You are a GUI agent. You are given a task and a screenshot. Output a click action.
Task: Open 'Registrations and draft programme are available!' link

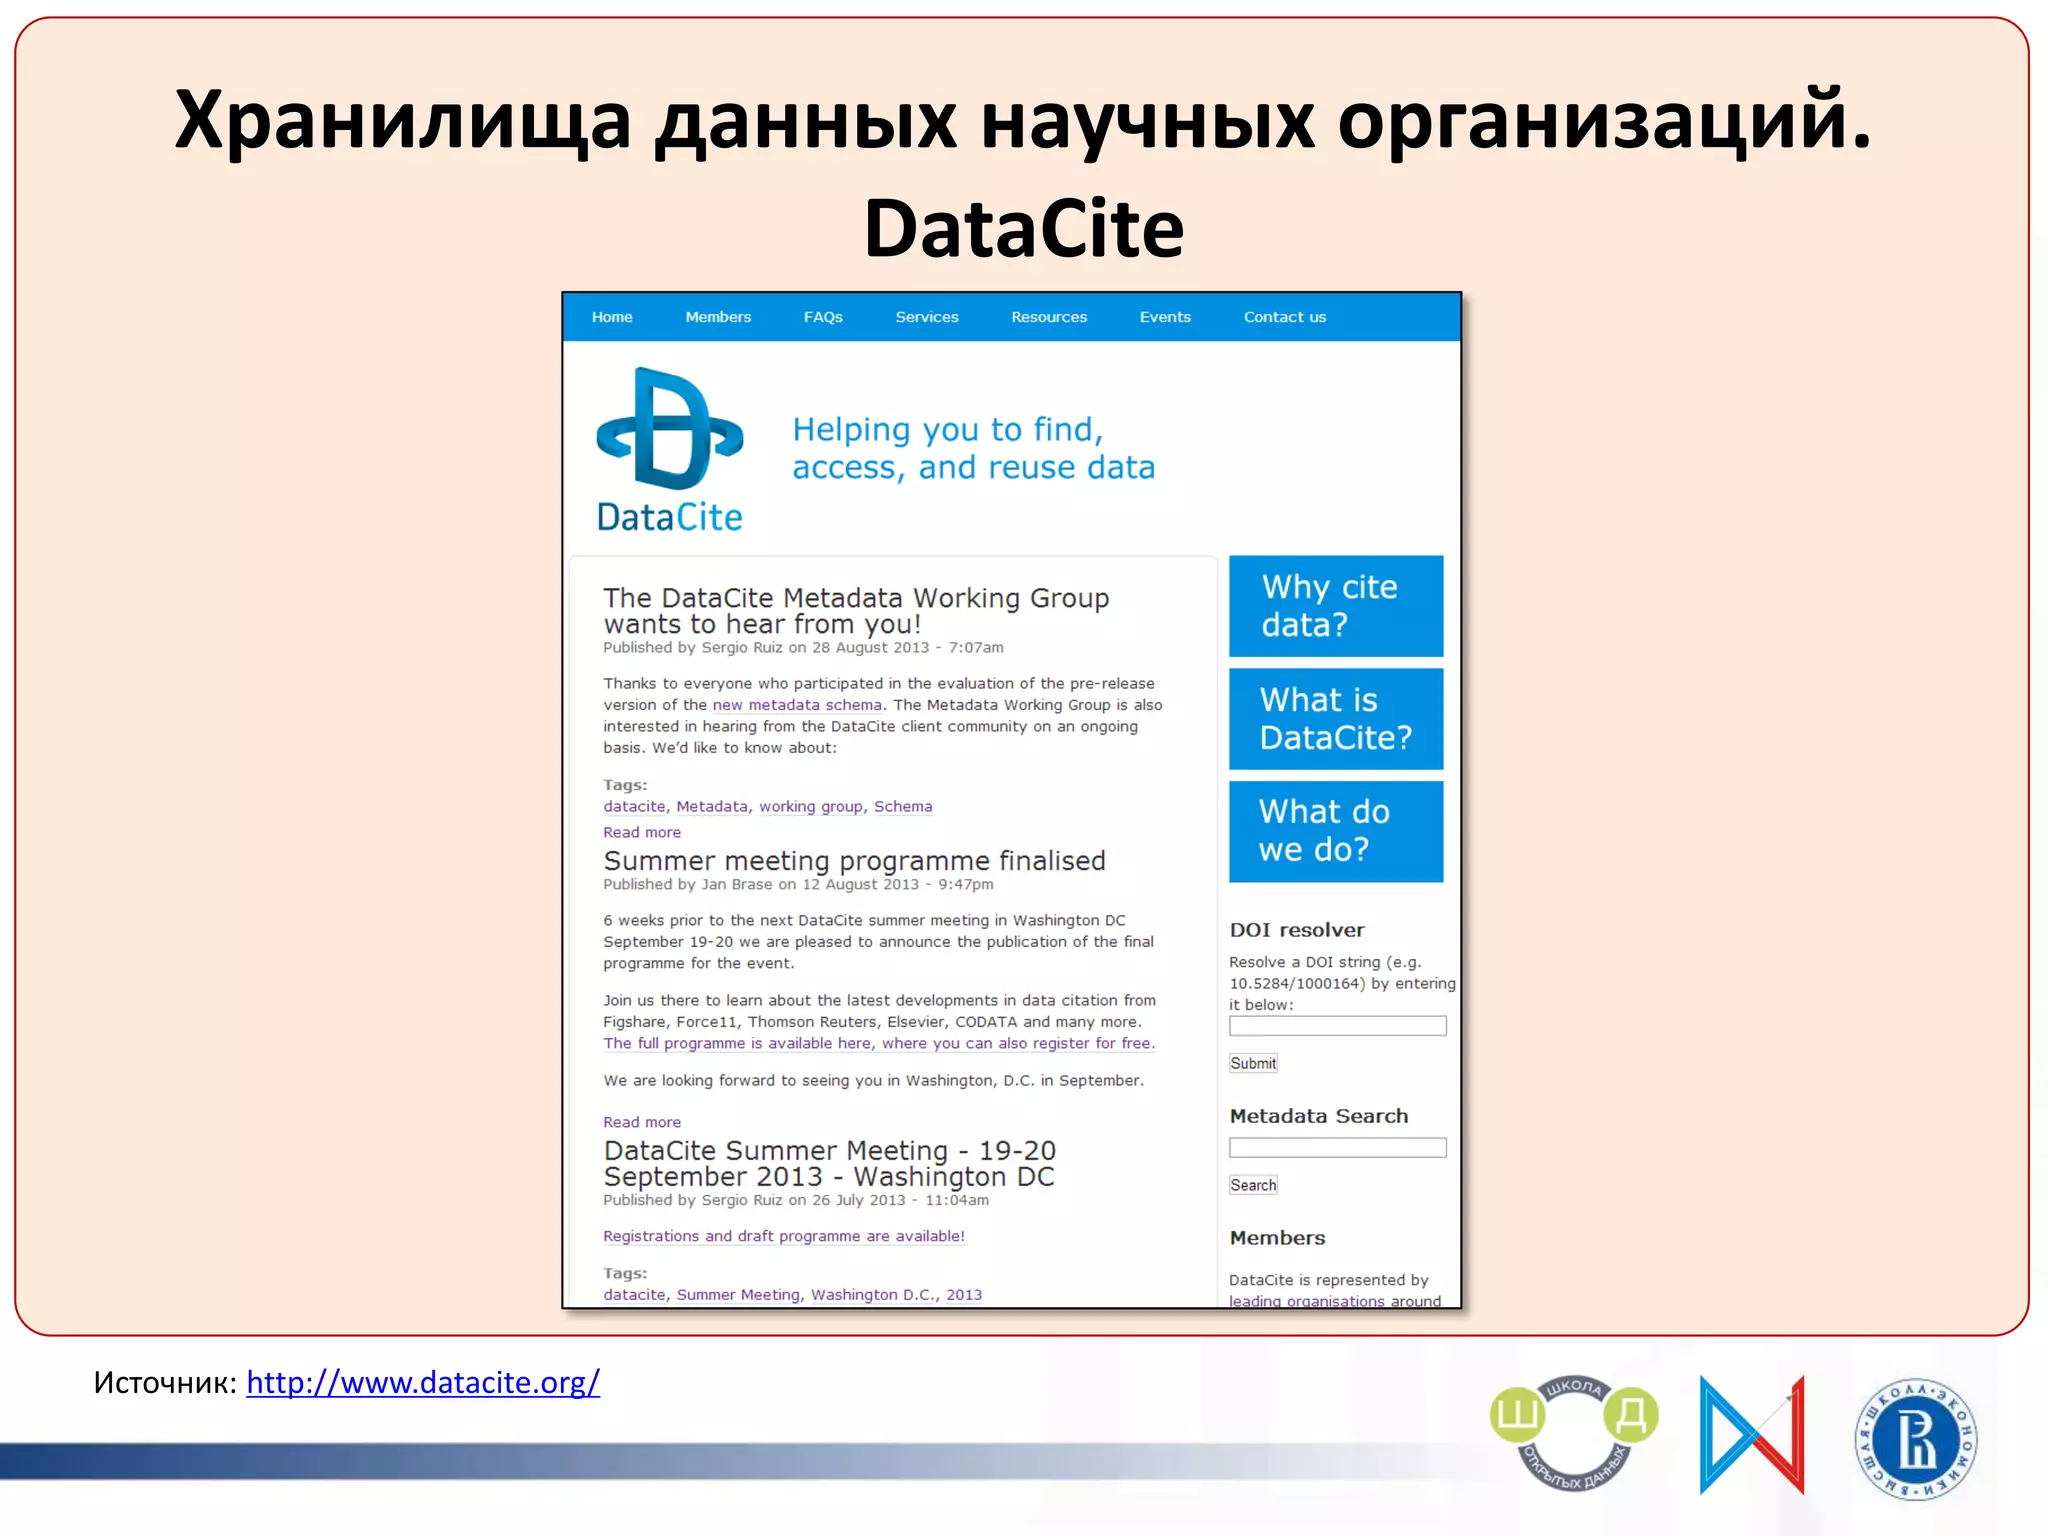click(784, 1236)
